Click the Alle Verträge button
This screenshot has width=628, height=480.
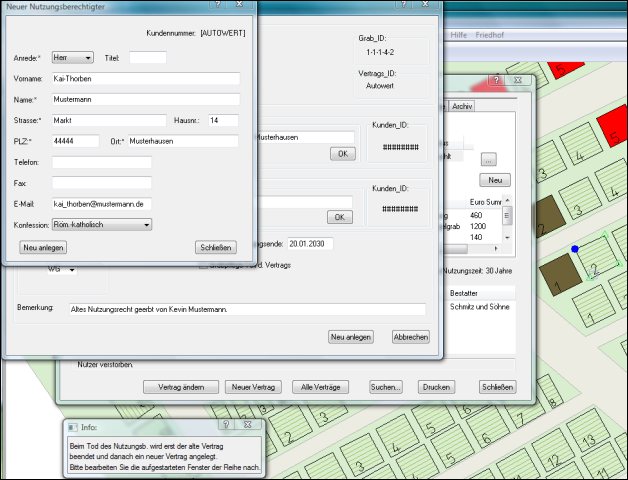(320, 387)
